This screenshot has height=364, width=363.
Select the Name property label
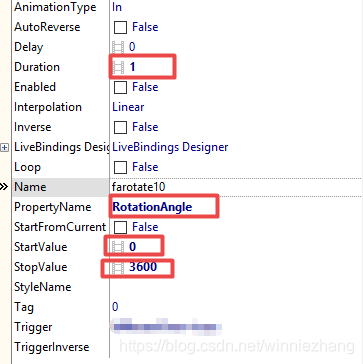point(30,187)
